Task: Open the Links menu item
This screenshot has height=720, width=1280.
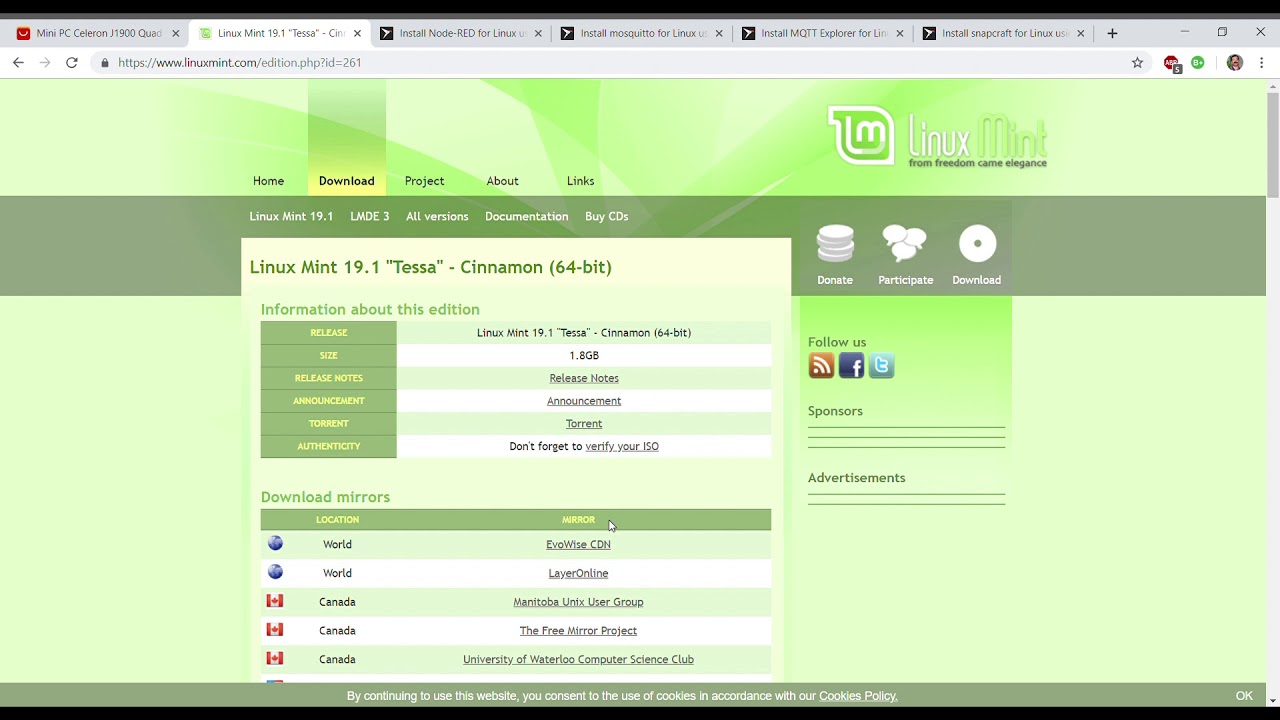Action: pos(580,181)
